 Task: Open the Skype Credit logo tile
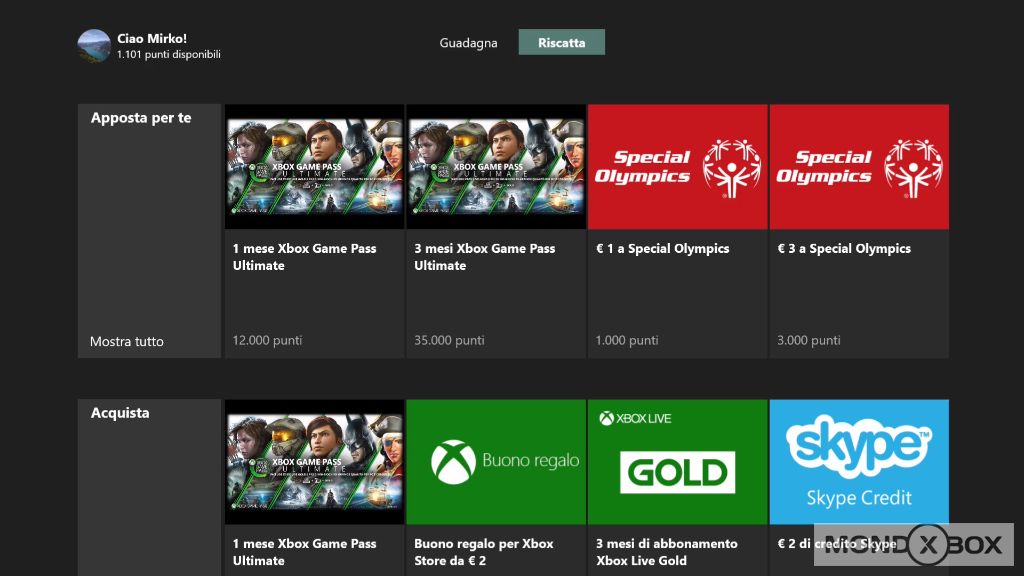coord(858,462)
